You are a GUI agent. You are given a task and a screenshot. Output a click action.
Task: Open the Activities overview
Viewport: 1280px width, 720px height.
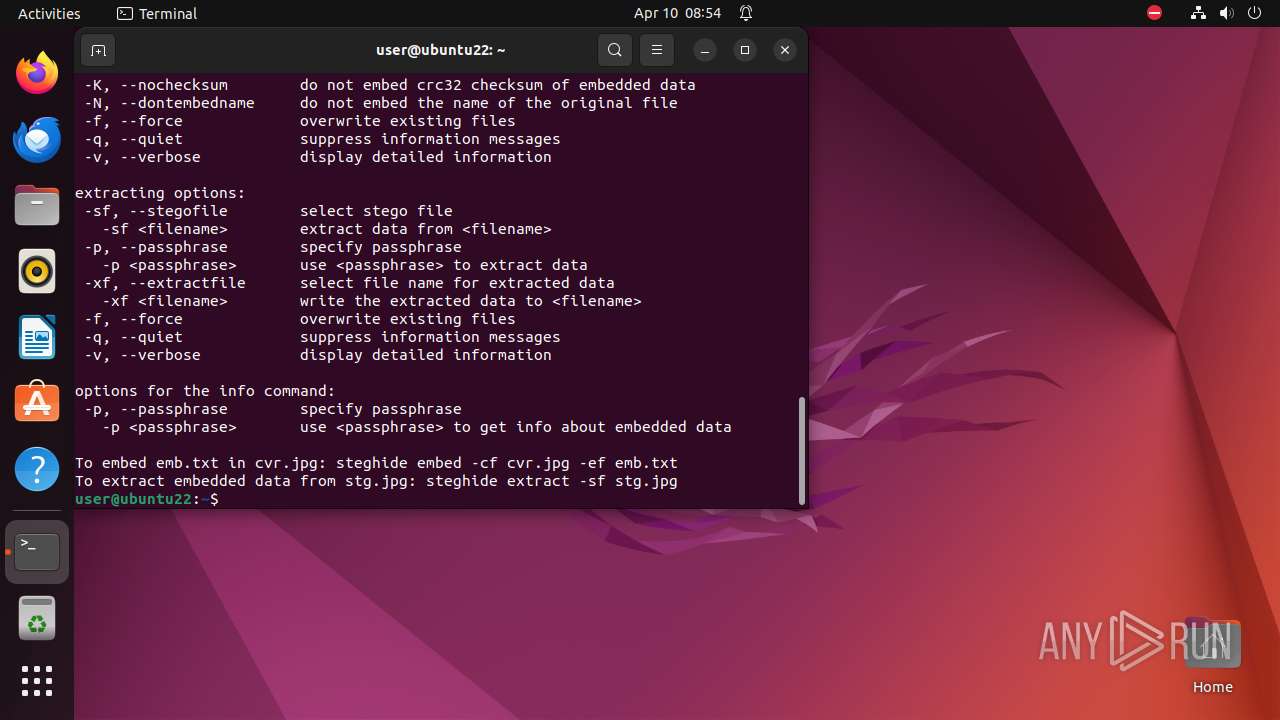tap(49, 13)
